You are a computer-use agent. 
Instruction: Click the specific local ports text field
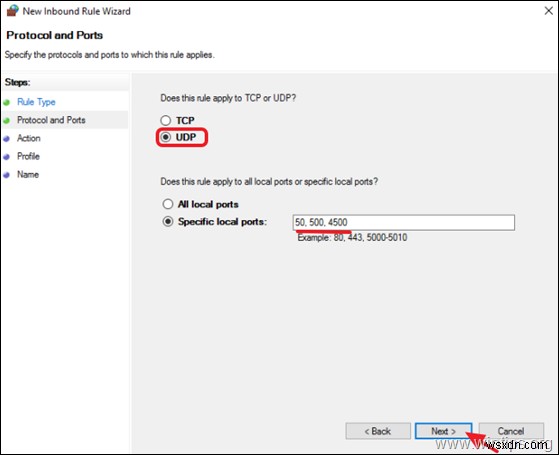click(x=404, y=223)
